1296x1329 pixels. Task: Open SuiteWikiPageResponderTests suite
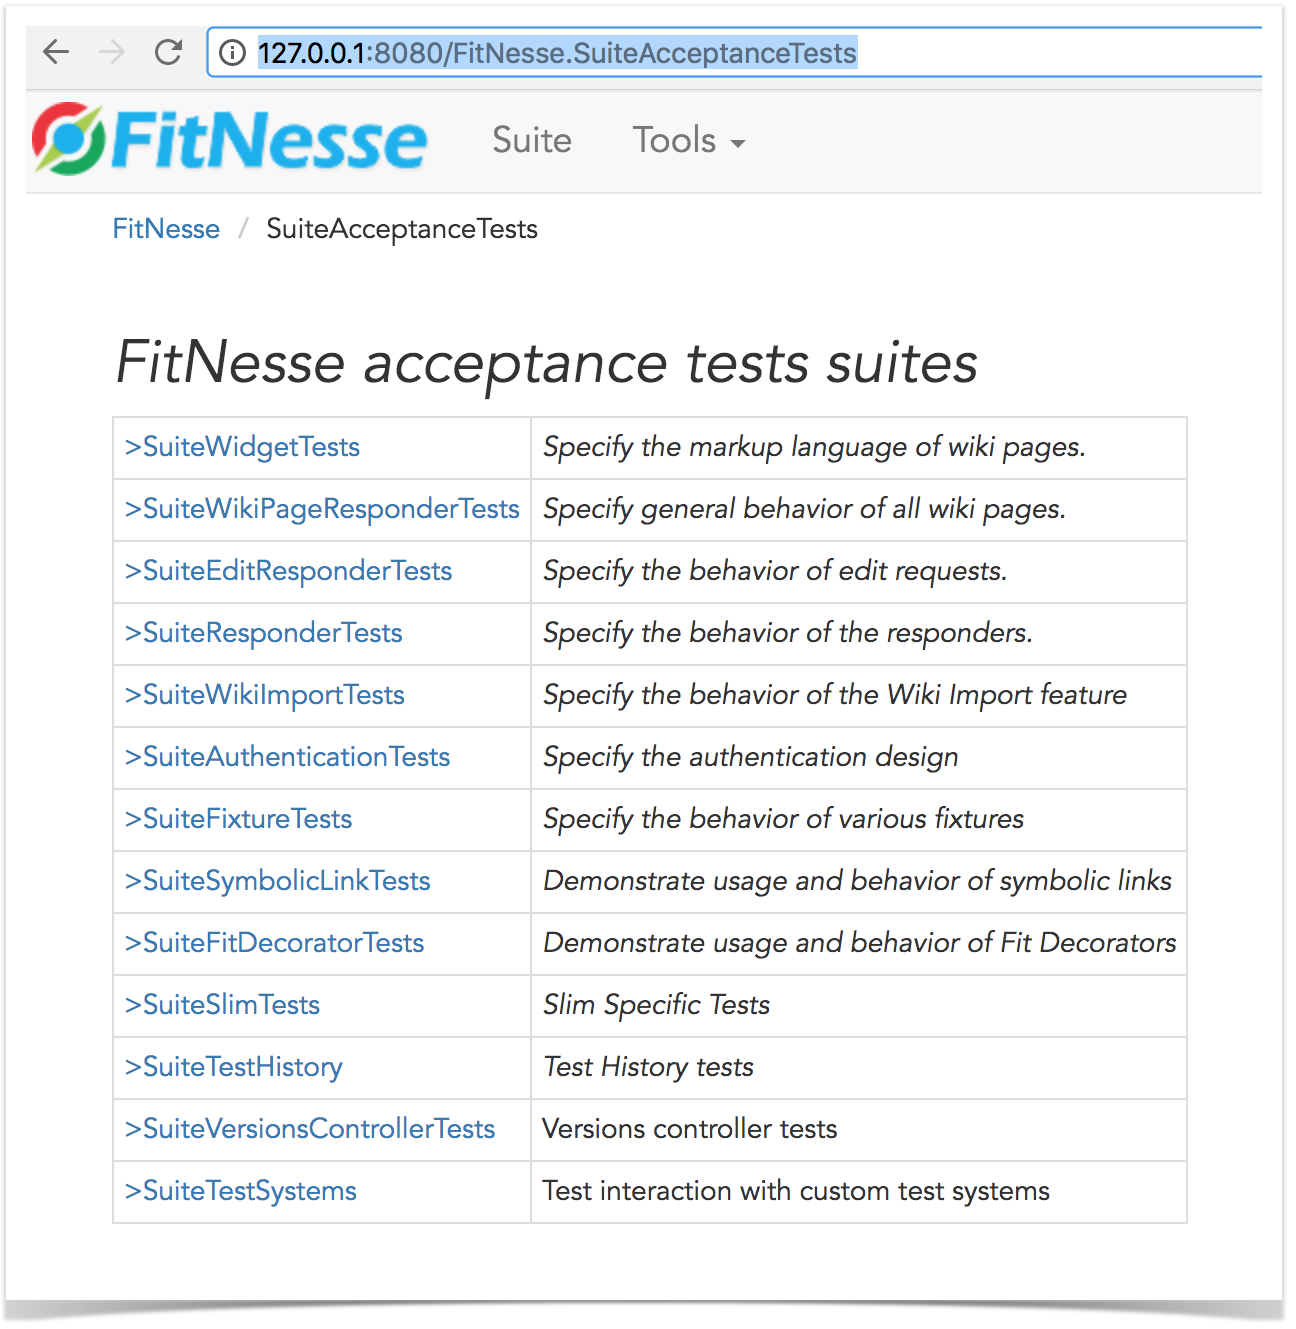tap(322, 509)
